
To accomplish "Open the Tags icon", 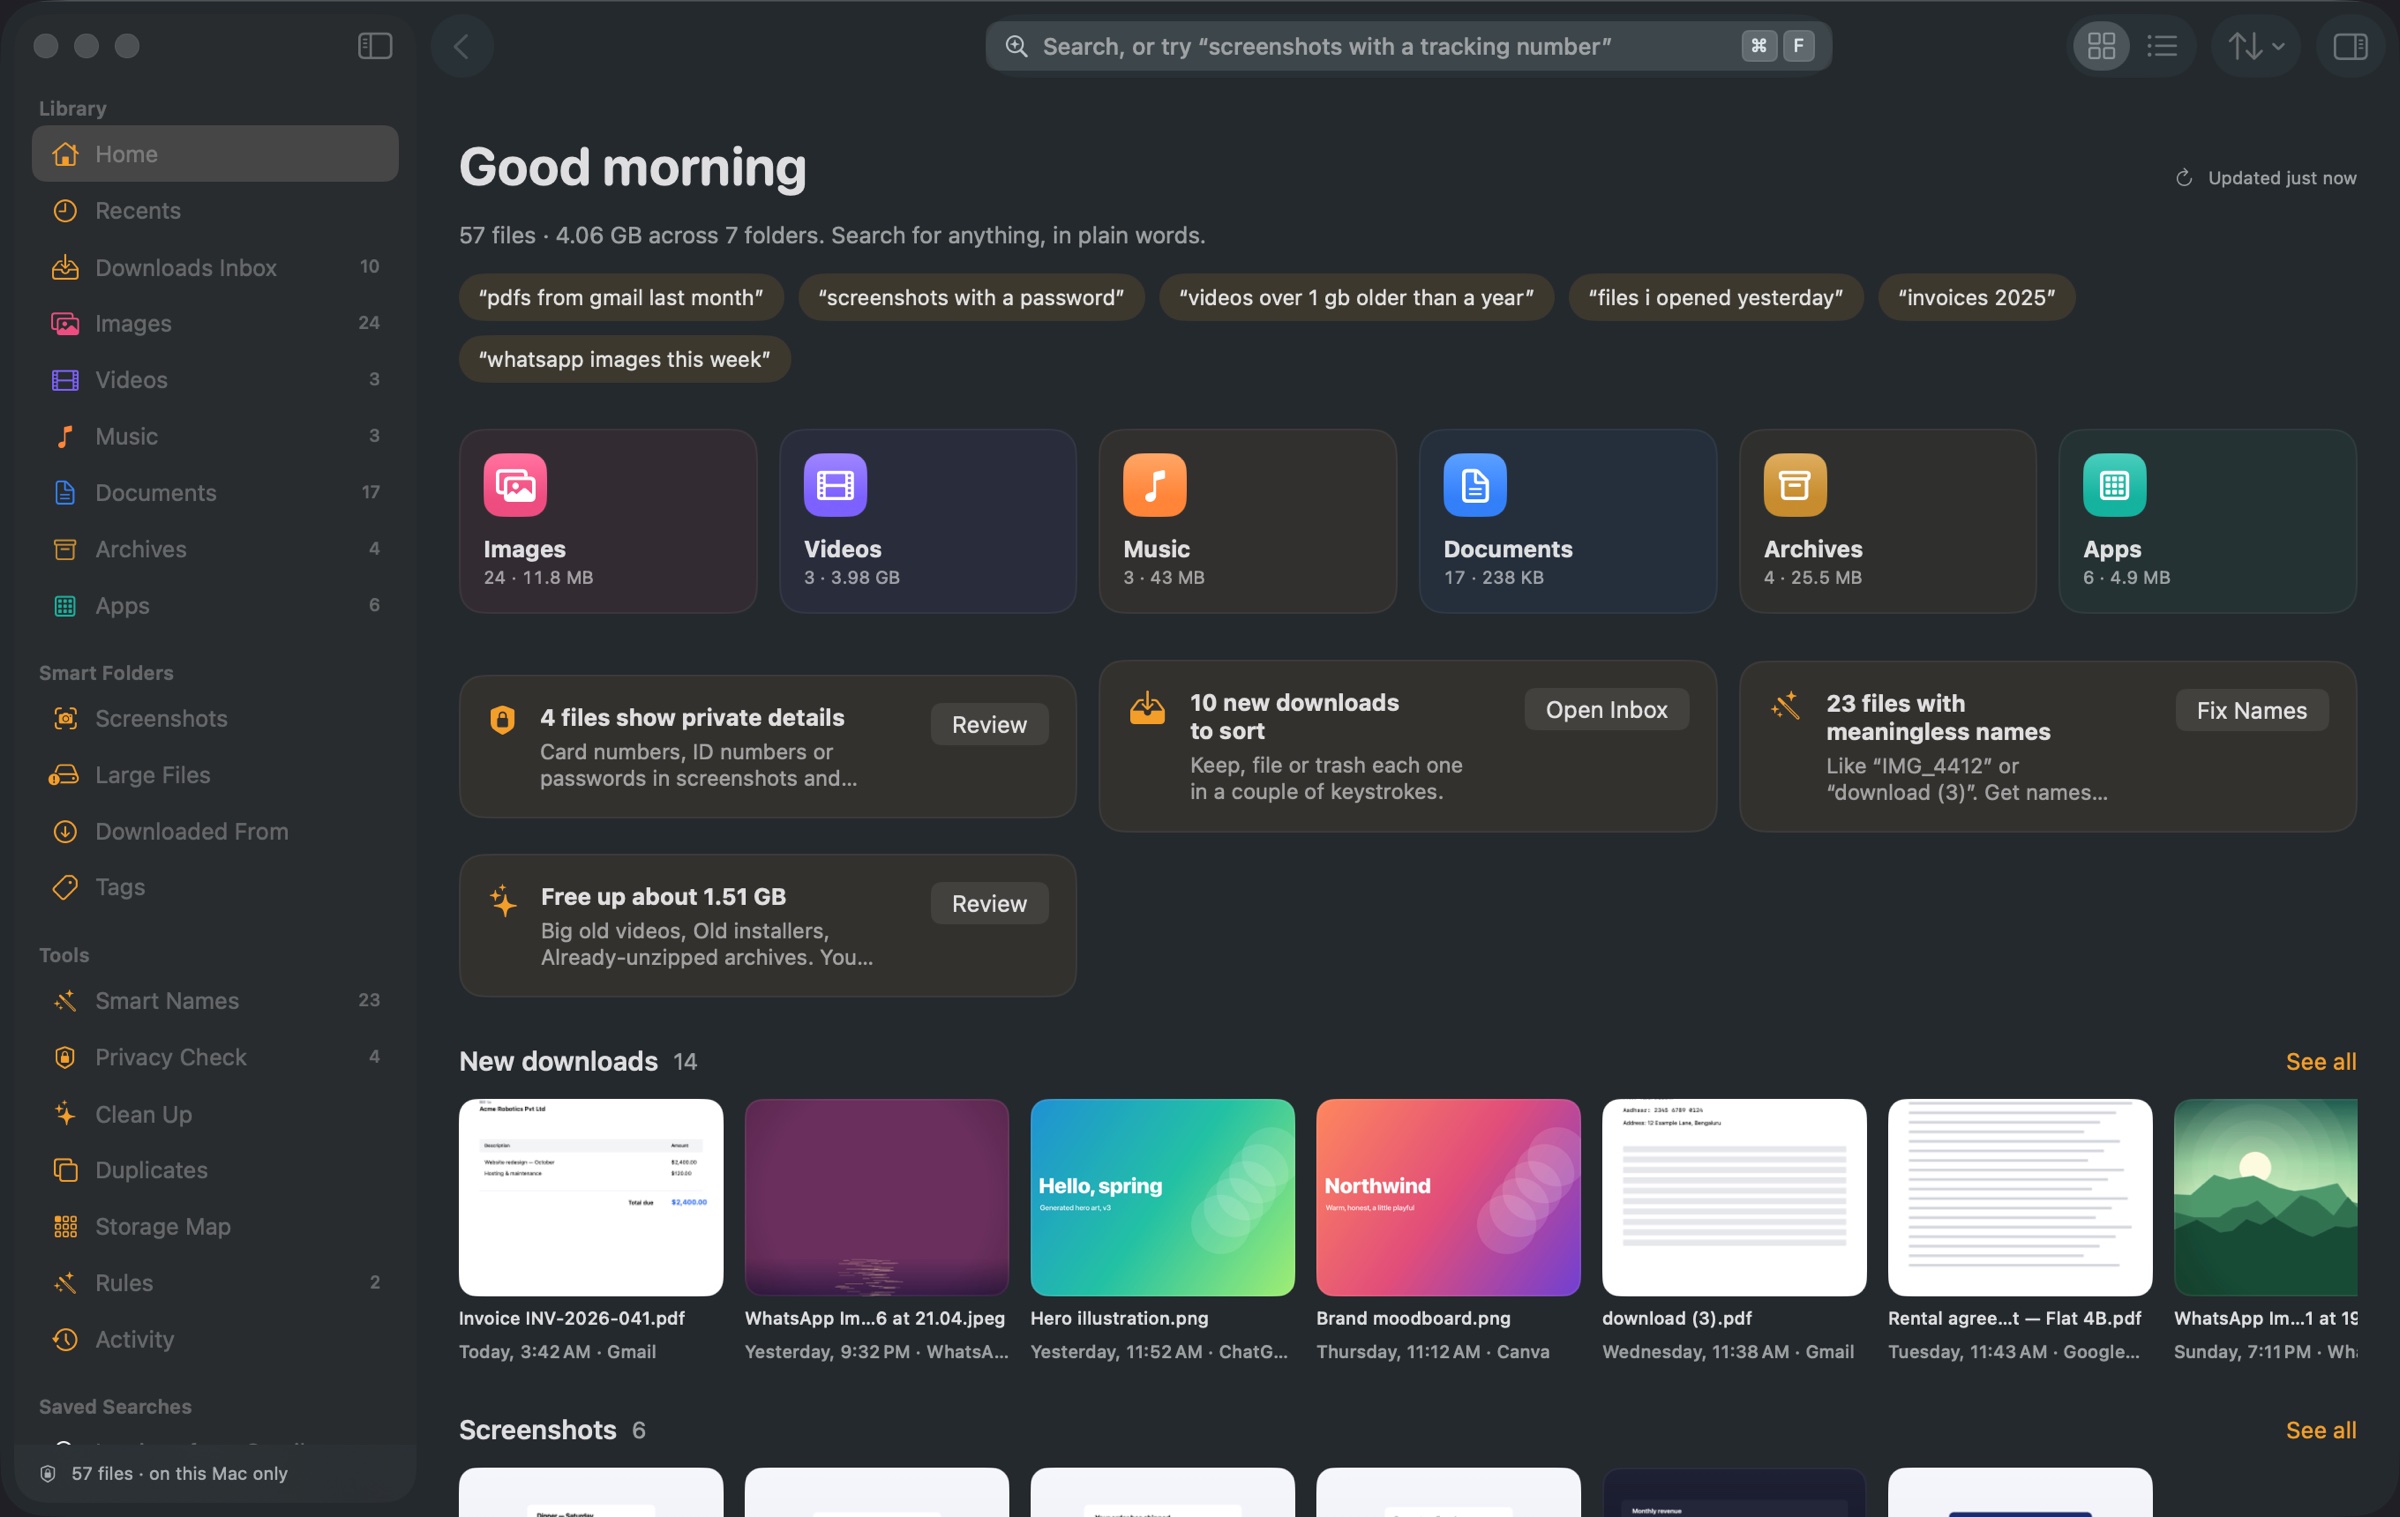I will 65,887.
